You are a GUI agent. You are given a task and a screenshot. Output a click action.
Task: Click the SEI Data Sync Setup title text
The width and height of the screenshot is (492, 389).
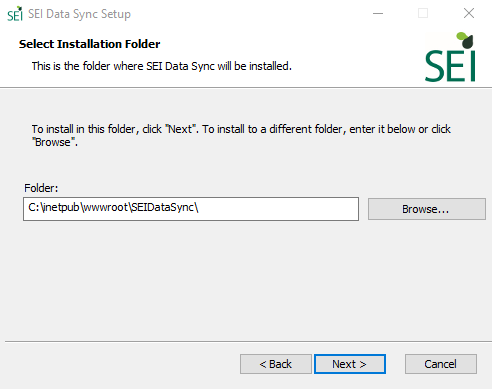[79, 14]
